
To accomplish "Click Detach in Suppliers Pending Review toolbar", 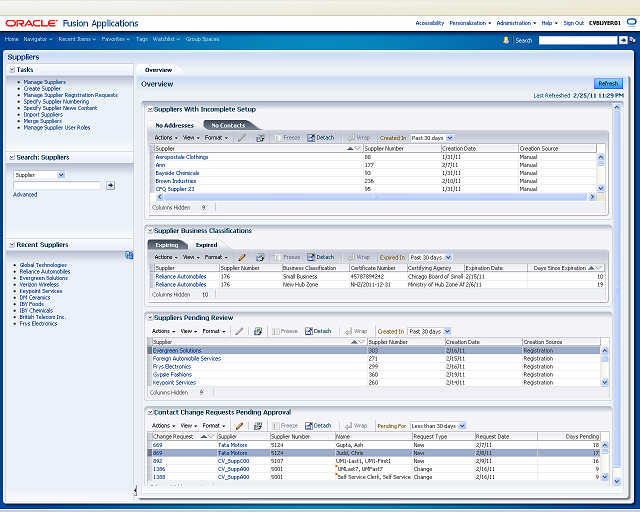I will pyautogui.click(x=318, y=331).
